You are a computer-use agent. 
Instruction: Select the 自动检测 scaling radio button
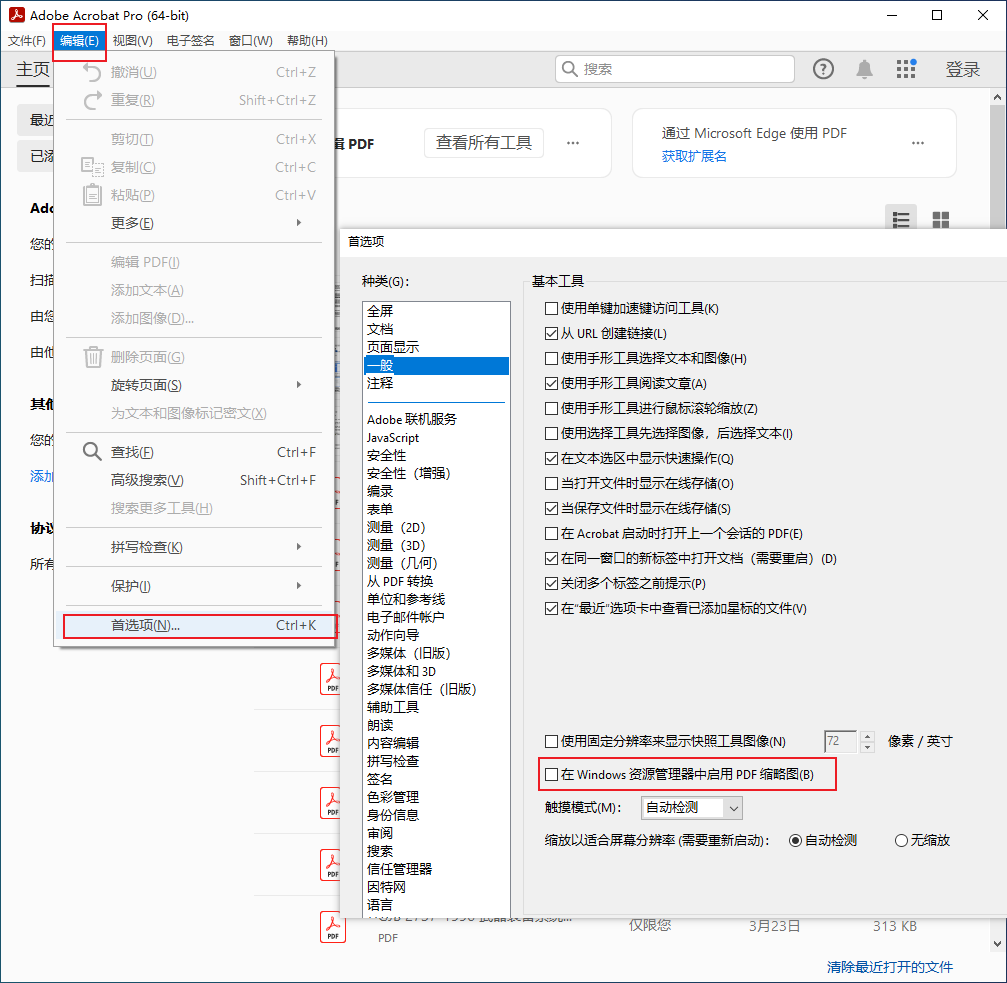(795, 840)
